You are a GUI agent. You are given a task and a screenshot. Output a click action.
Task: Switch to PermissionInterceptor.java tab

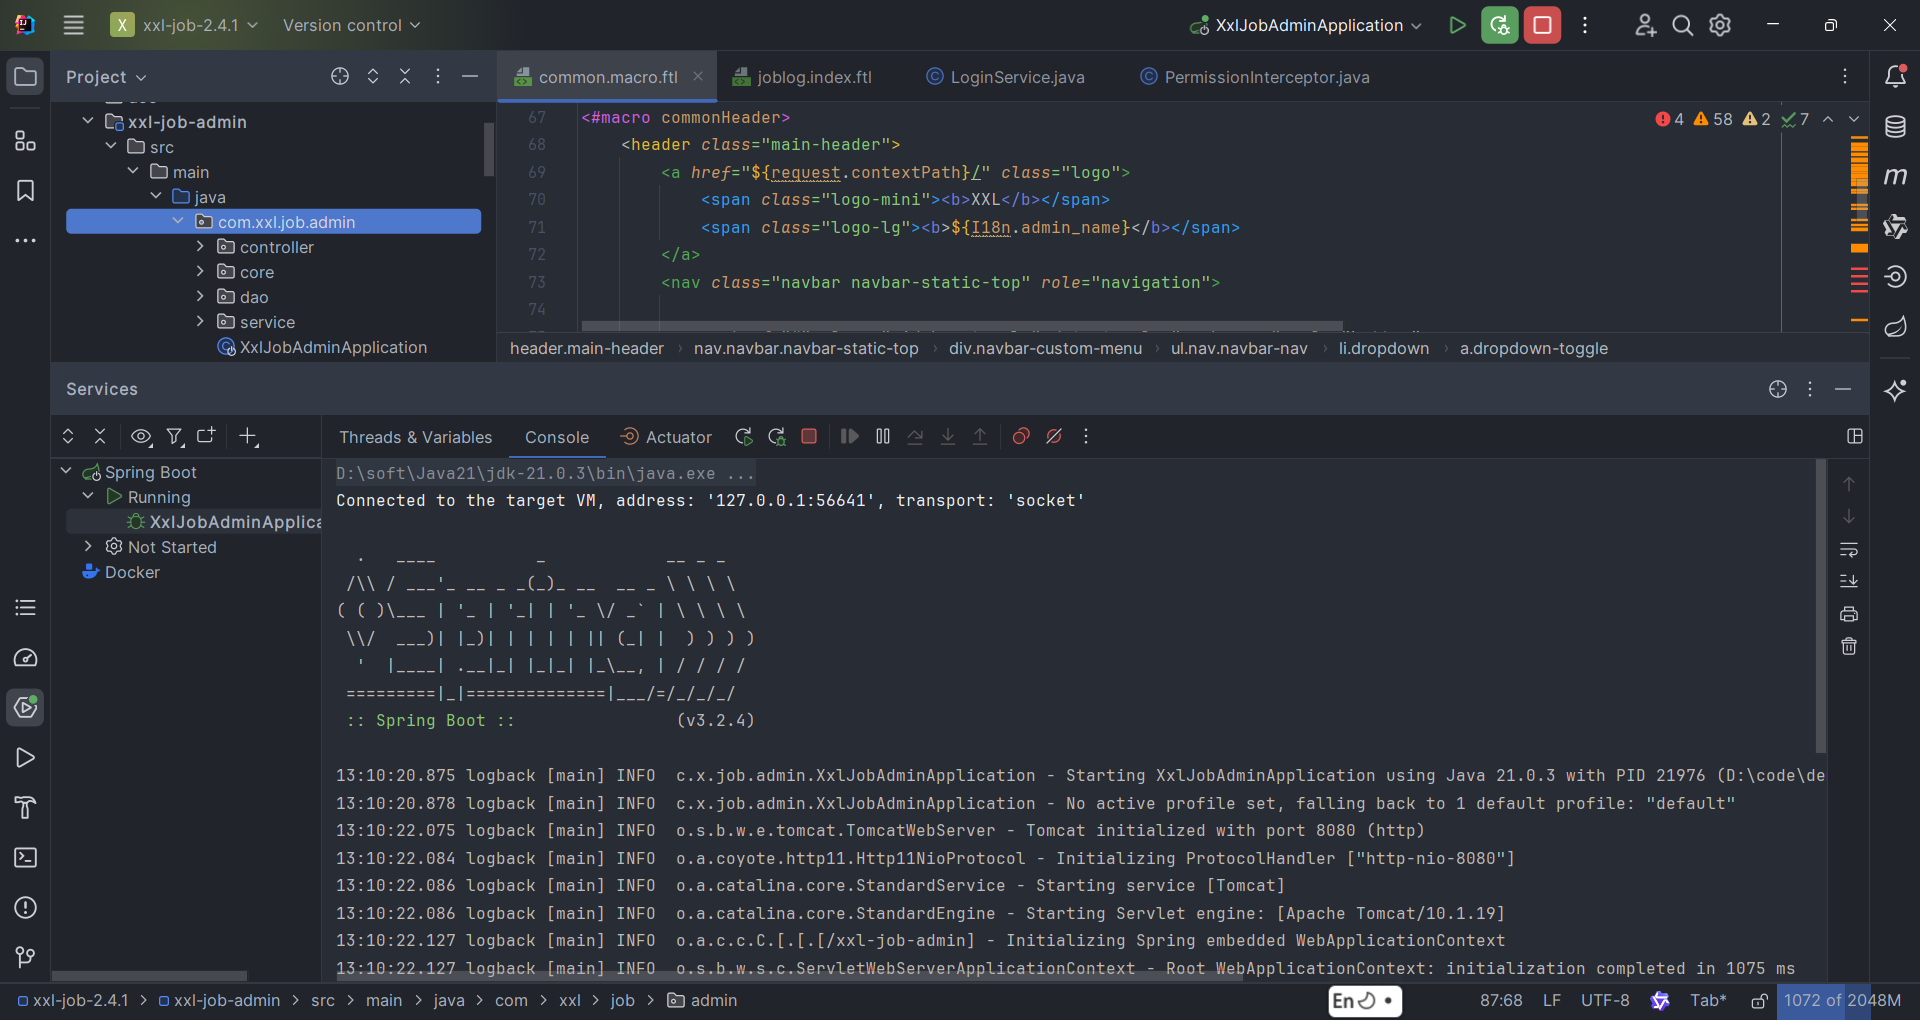pos(1255,77)
